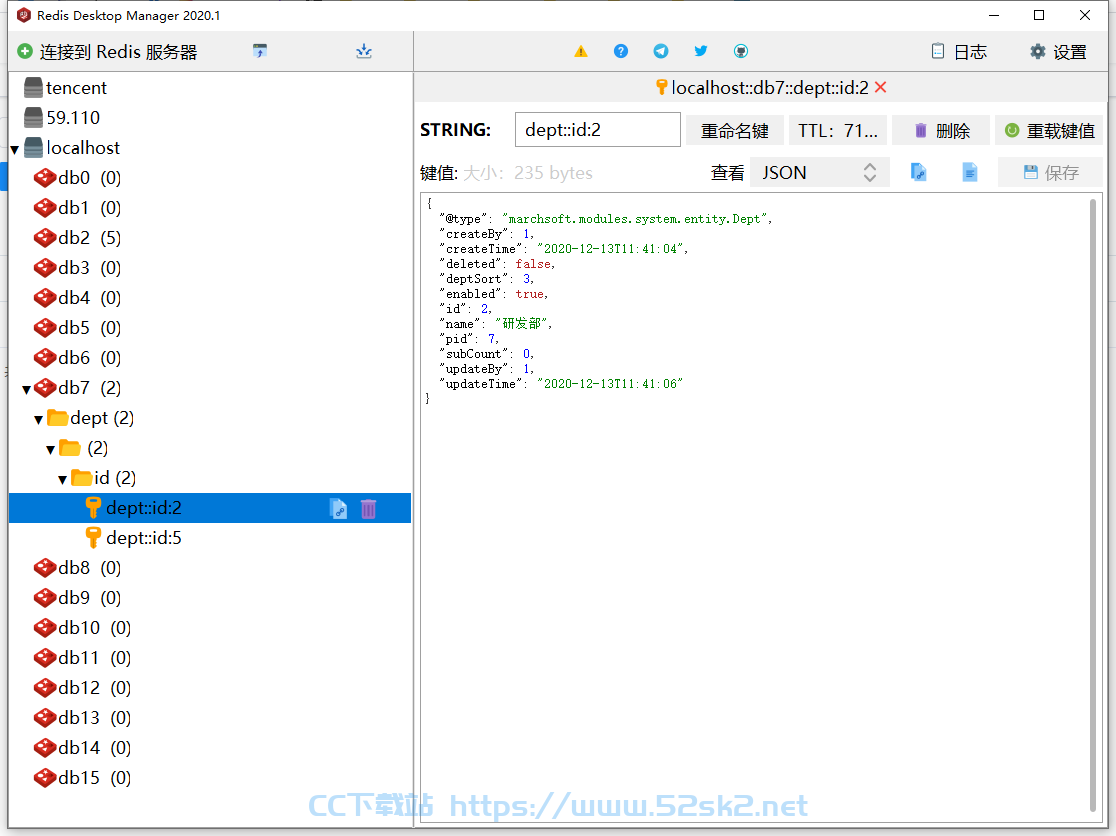The width and height of the screenshot is (1116, 836).
Task: Click the "marchsoft.modules.system.entity.Dept" type value
Action: (635, 218)
